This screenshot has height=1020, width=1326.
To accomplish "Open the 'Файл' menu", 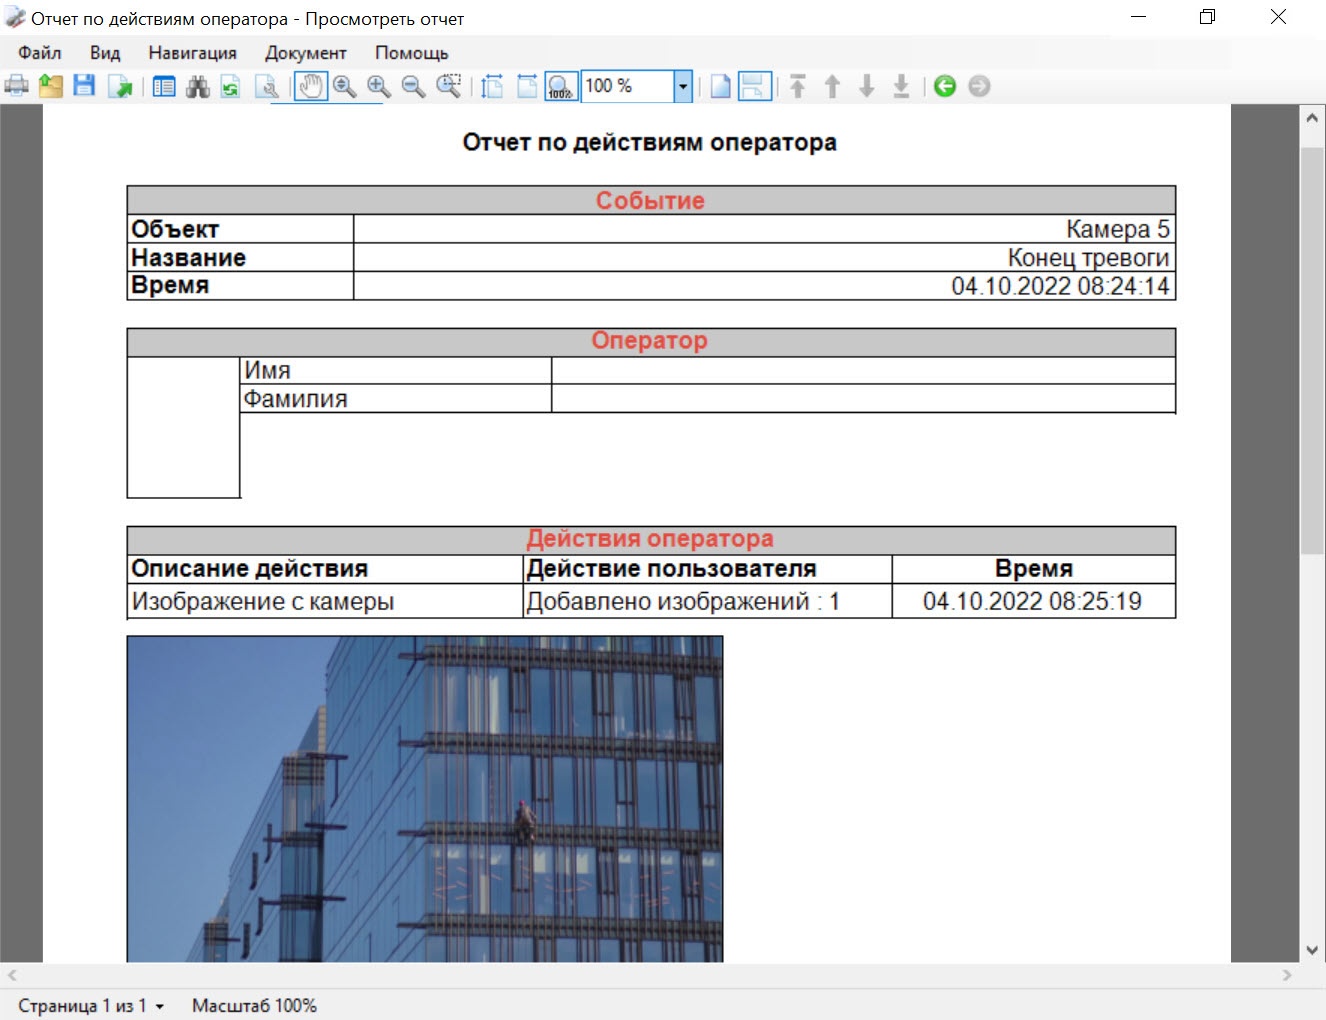I will click(40, 53).
